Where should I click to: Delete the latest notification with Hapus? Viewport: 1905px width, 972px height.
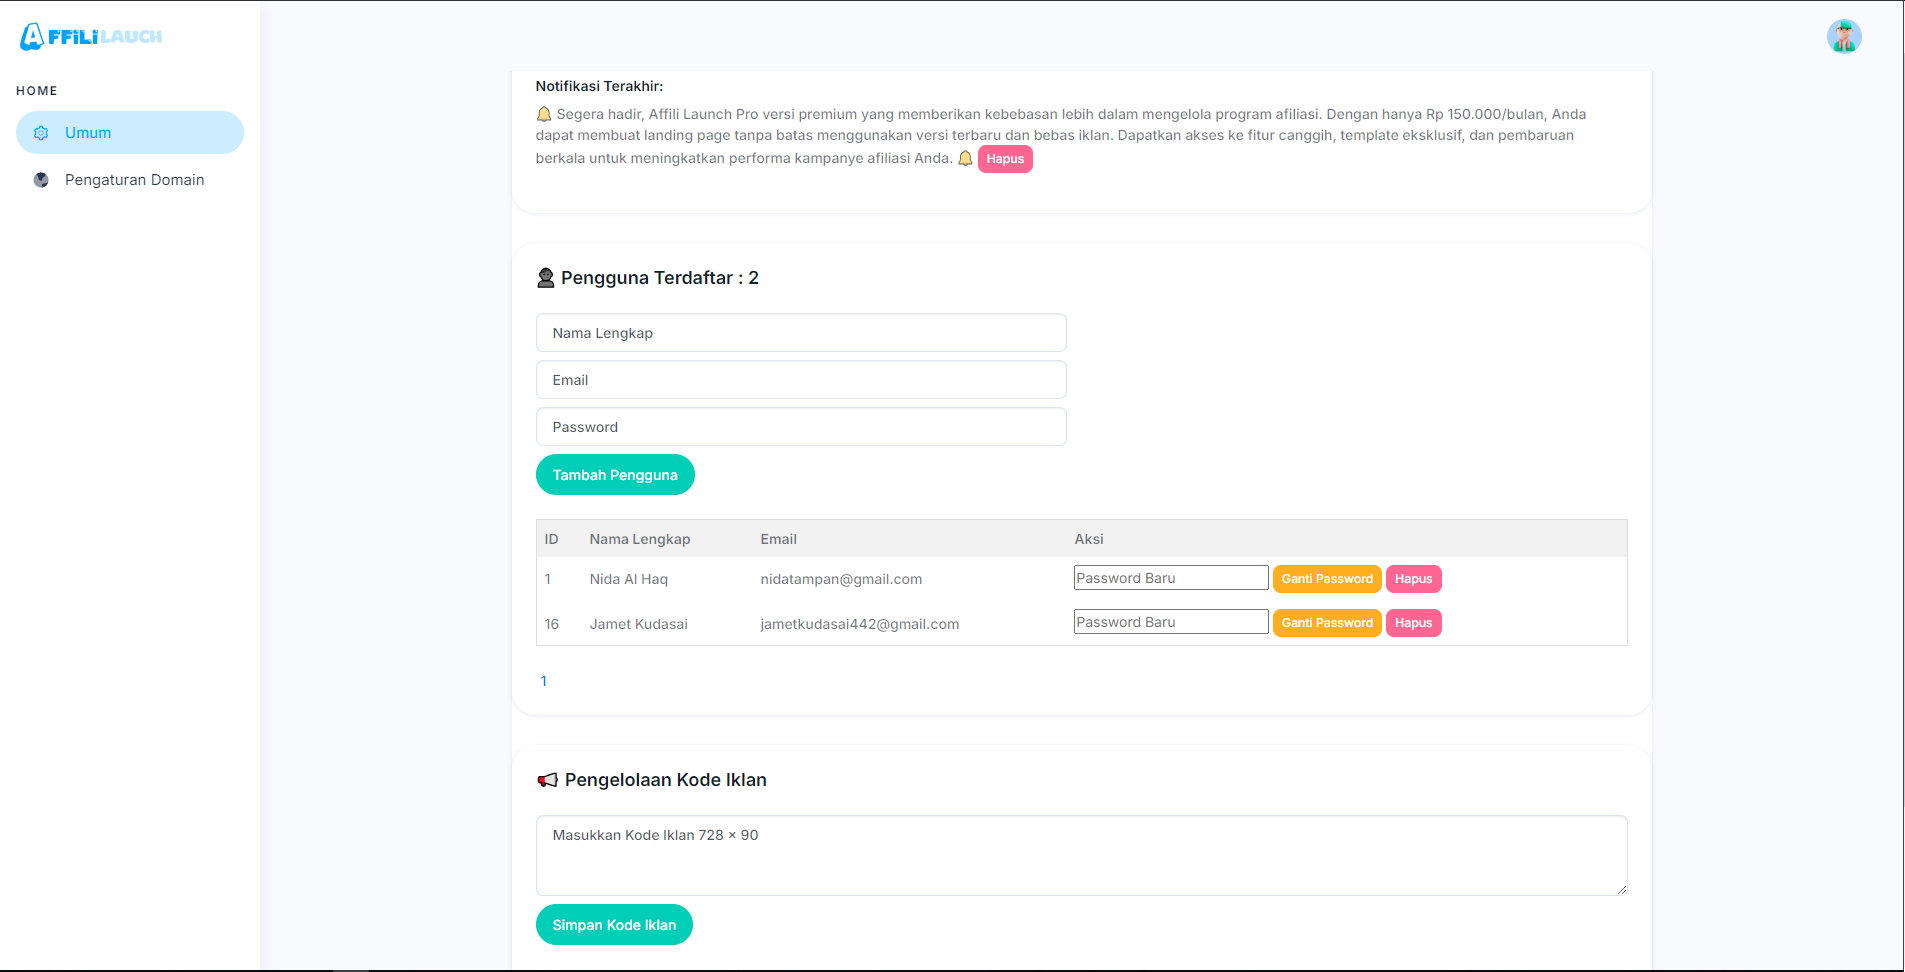pos(1005,159)
